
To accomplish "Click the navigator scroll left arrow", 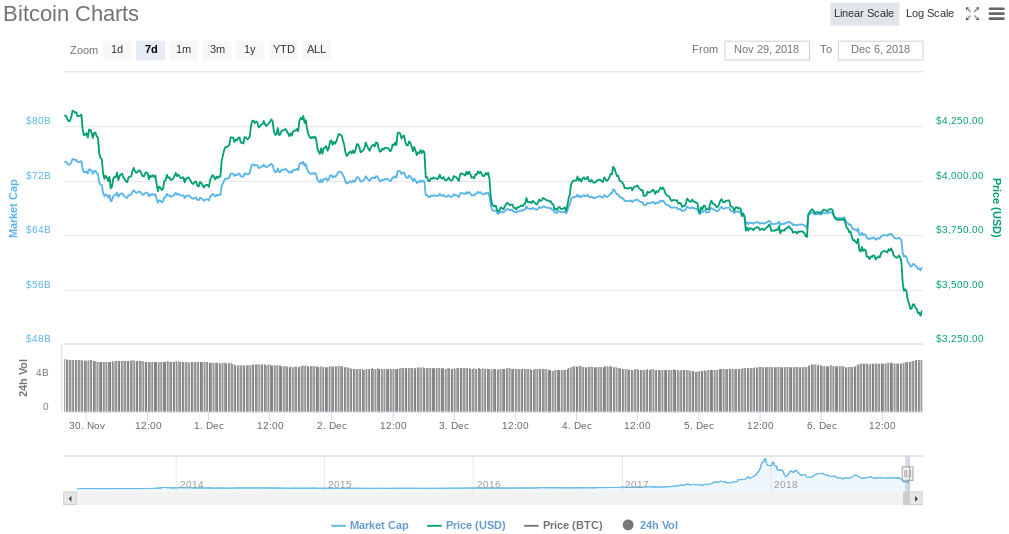I will point(70,499).
